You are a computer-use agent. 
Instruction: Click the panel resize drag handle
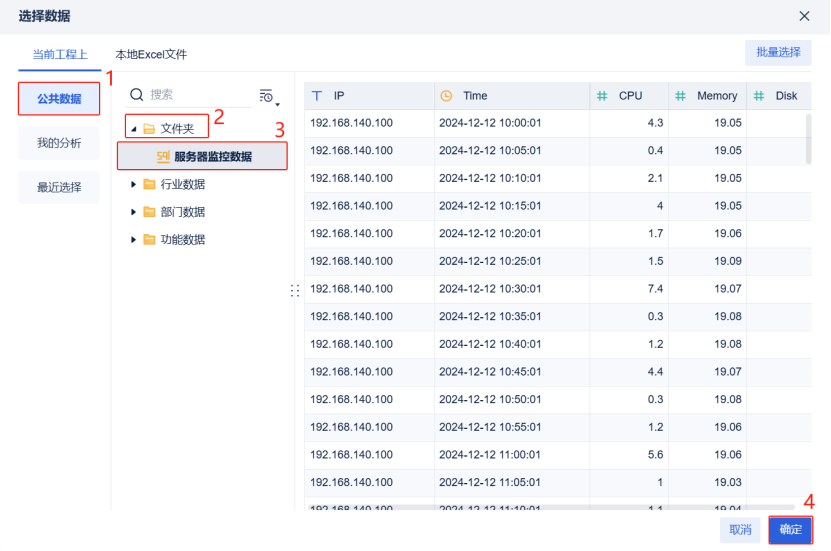point(295,290)
